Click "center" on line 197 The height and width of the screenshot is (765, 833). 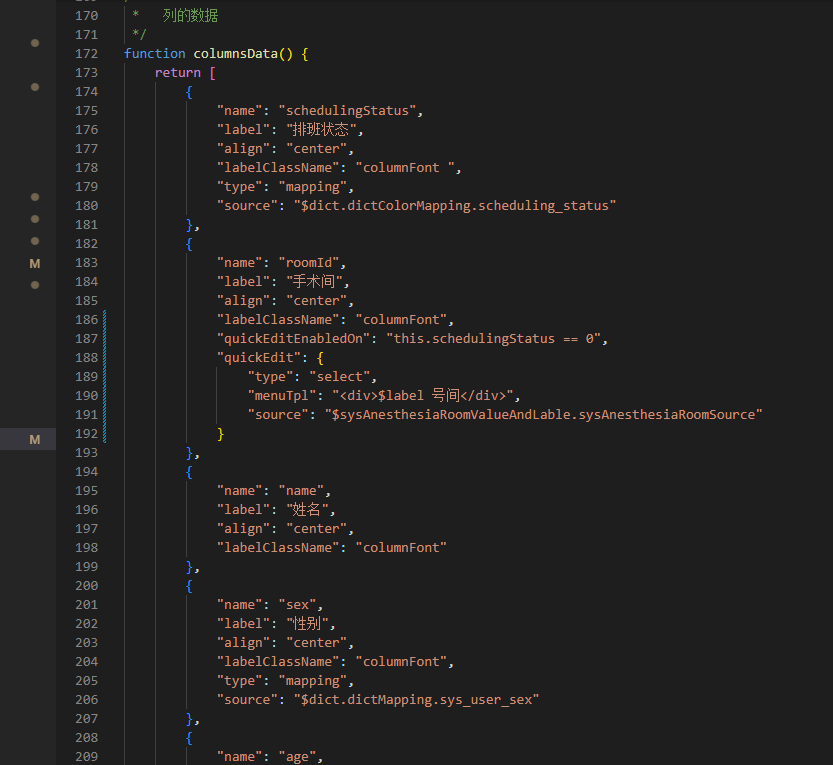[317, 529]
